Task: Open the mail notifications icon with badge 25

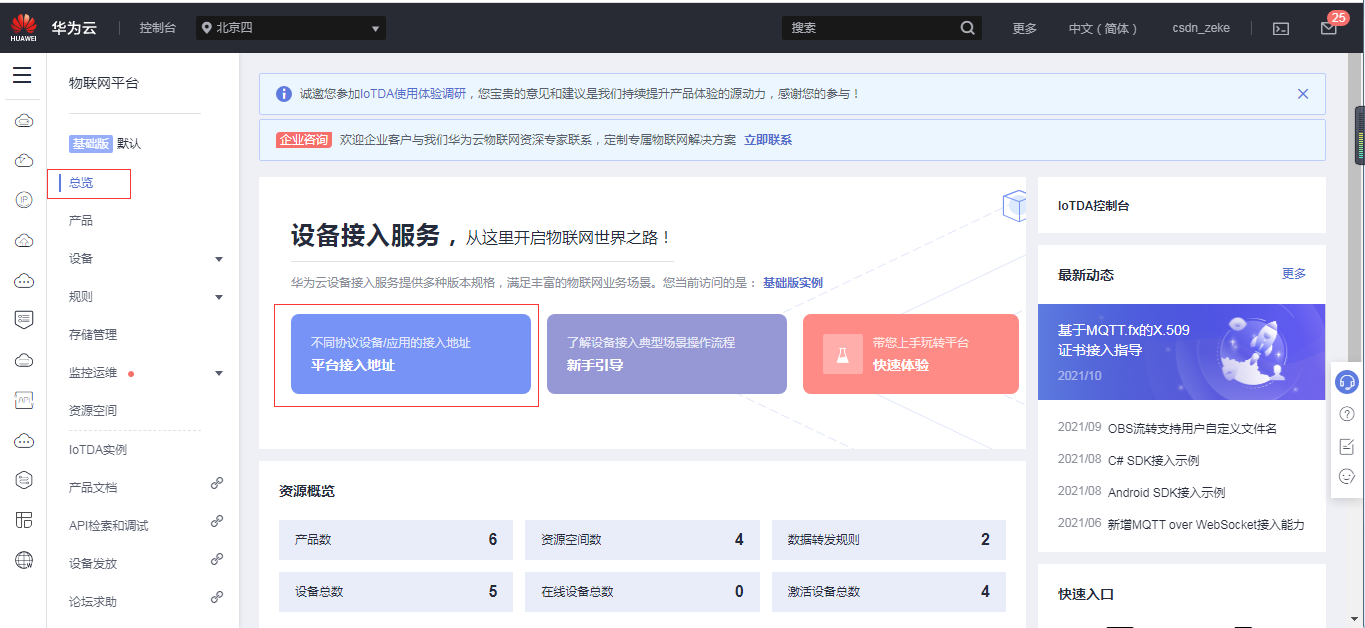Action: click(1329, 28)
